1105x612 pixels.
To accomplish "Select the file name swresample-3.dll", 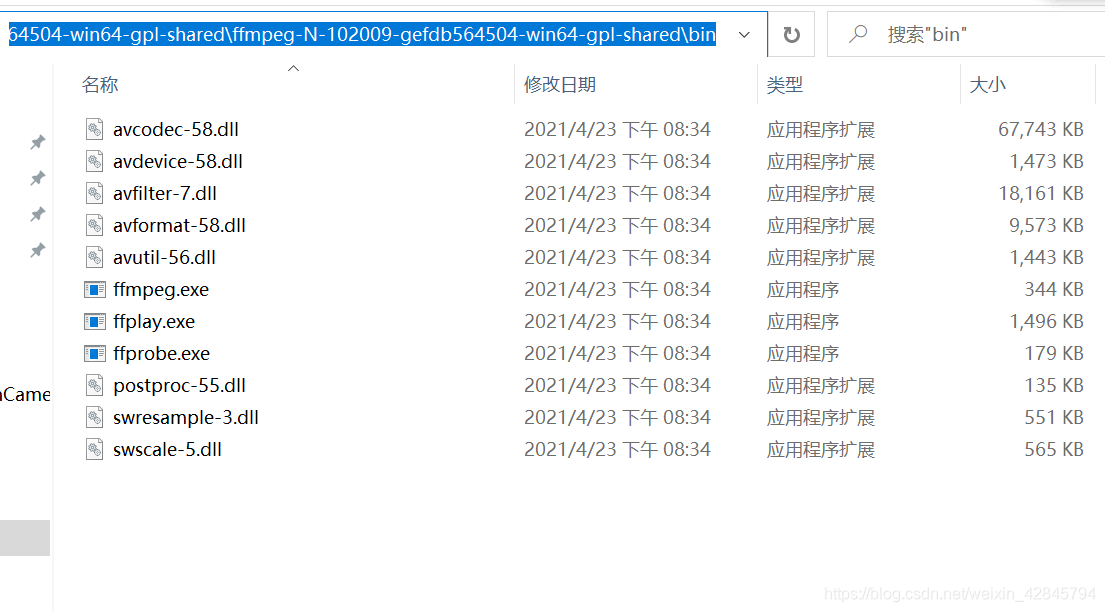I will pos(185,418).
